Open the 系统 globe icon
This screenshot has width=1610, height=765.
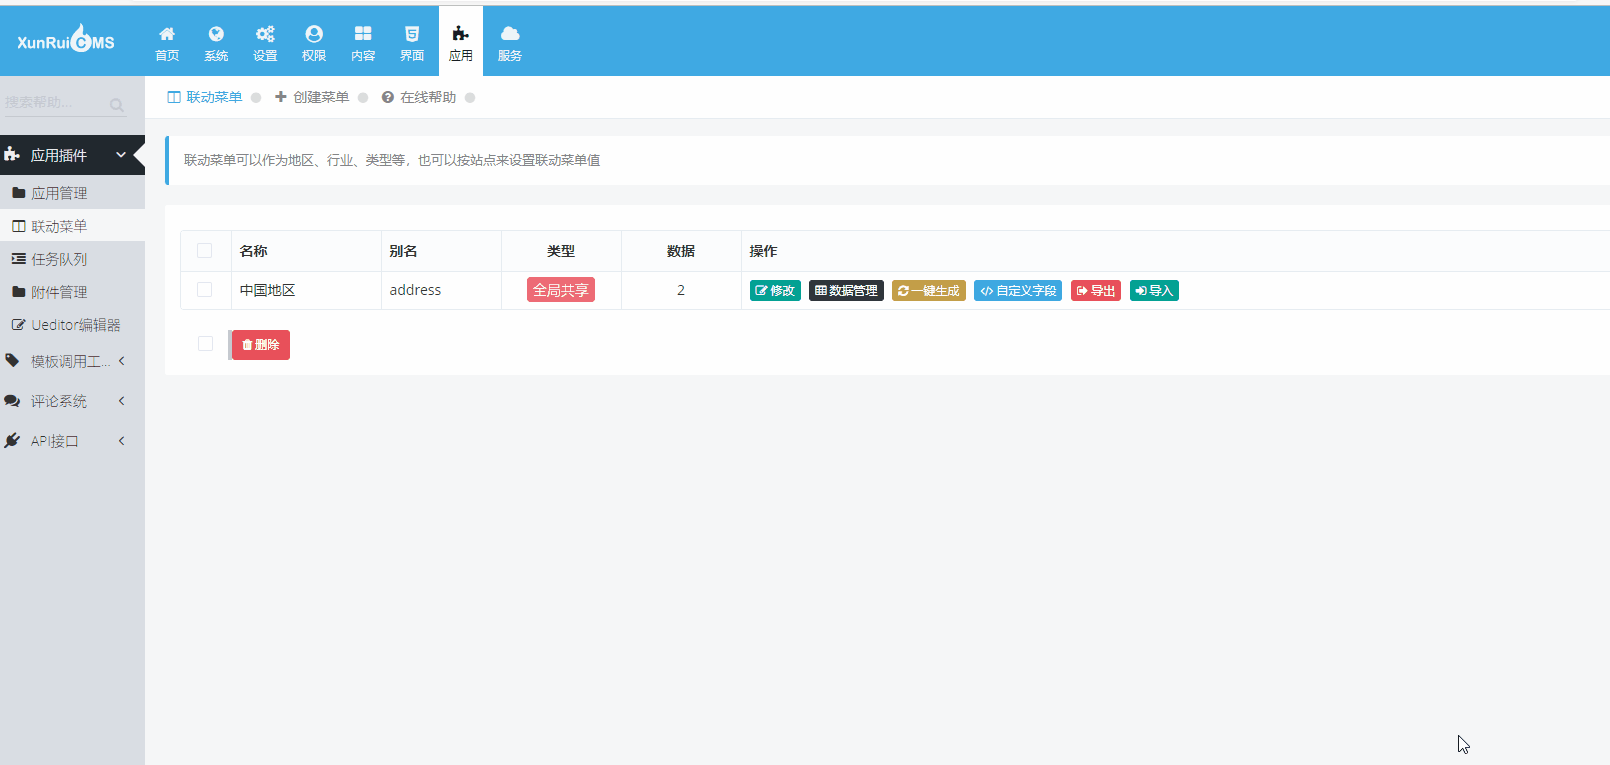[x=216, y=34]
